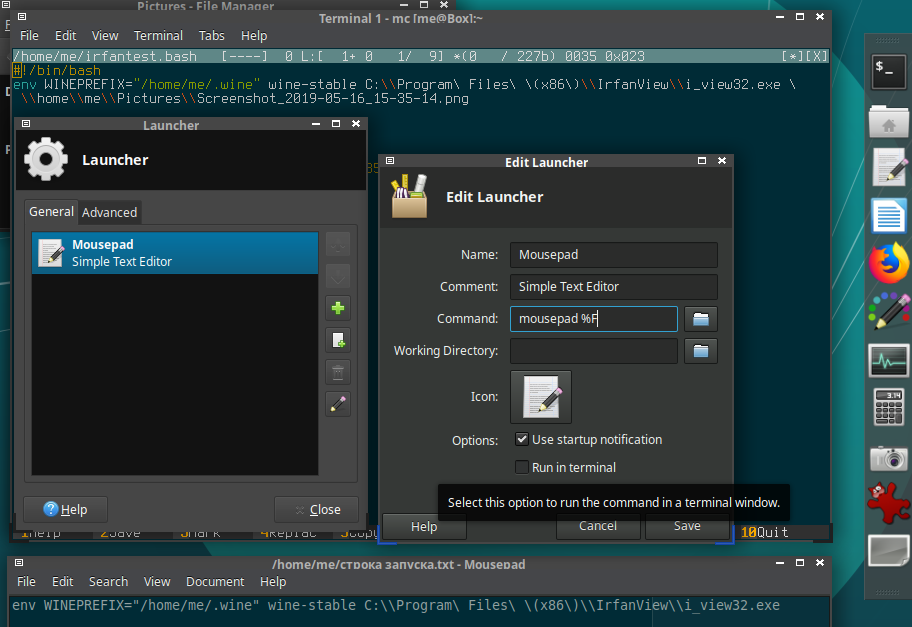Click Close in the Launcher dialog
This screenshot has height=627, width=912.
[316, 510]
